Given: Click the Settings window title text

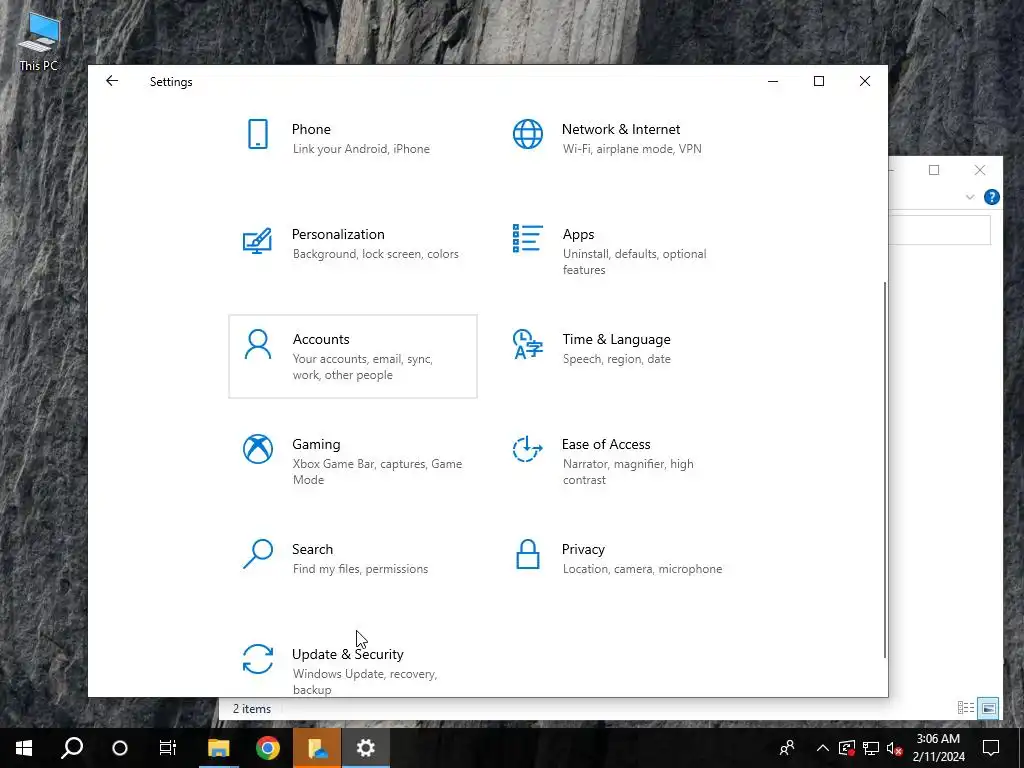Looking at the screenshot, I should pyautogui.click(x=171, y=82).
